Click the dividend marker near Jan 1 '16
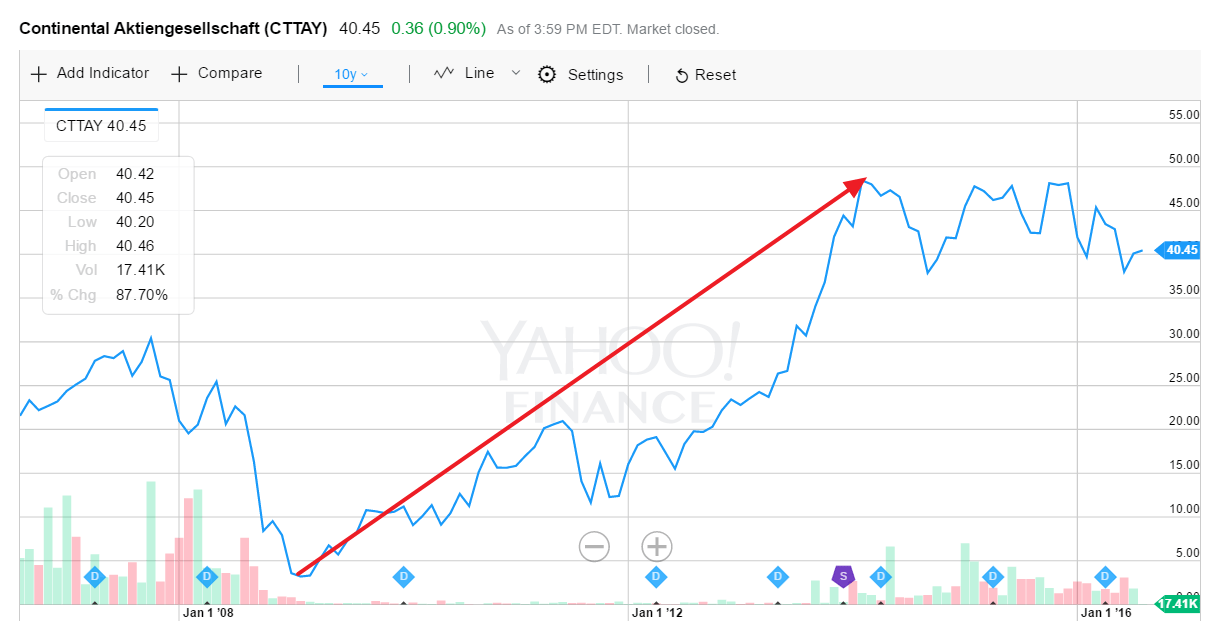This screenshot has height=628, width=1212. pyautogui.click(x=1105, y=576)
